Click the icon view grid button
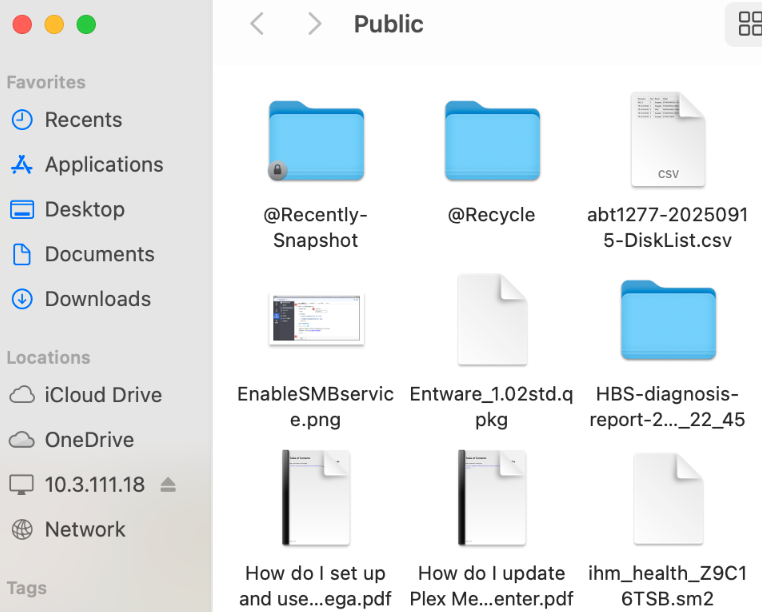Viewport: 762px width, 612px height. [x=749, y=24]
